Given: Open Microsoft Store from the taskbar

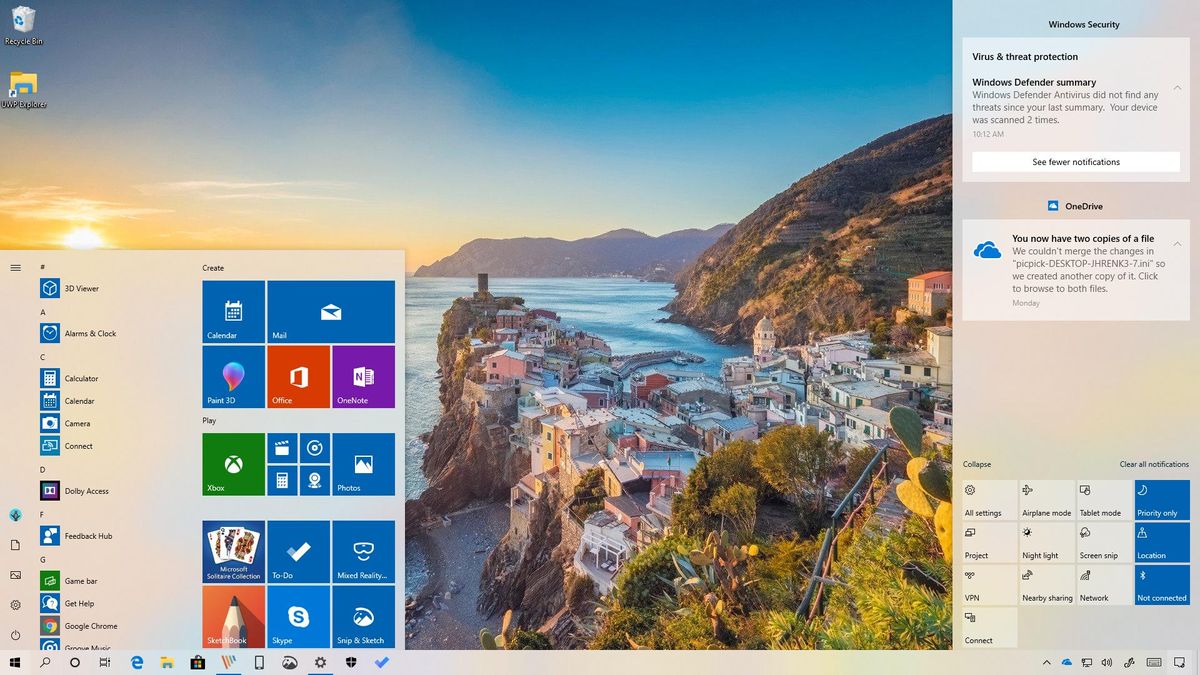Looking at the screenshot, I should [x=198, y=662].
